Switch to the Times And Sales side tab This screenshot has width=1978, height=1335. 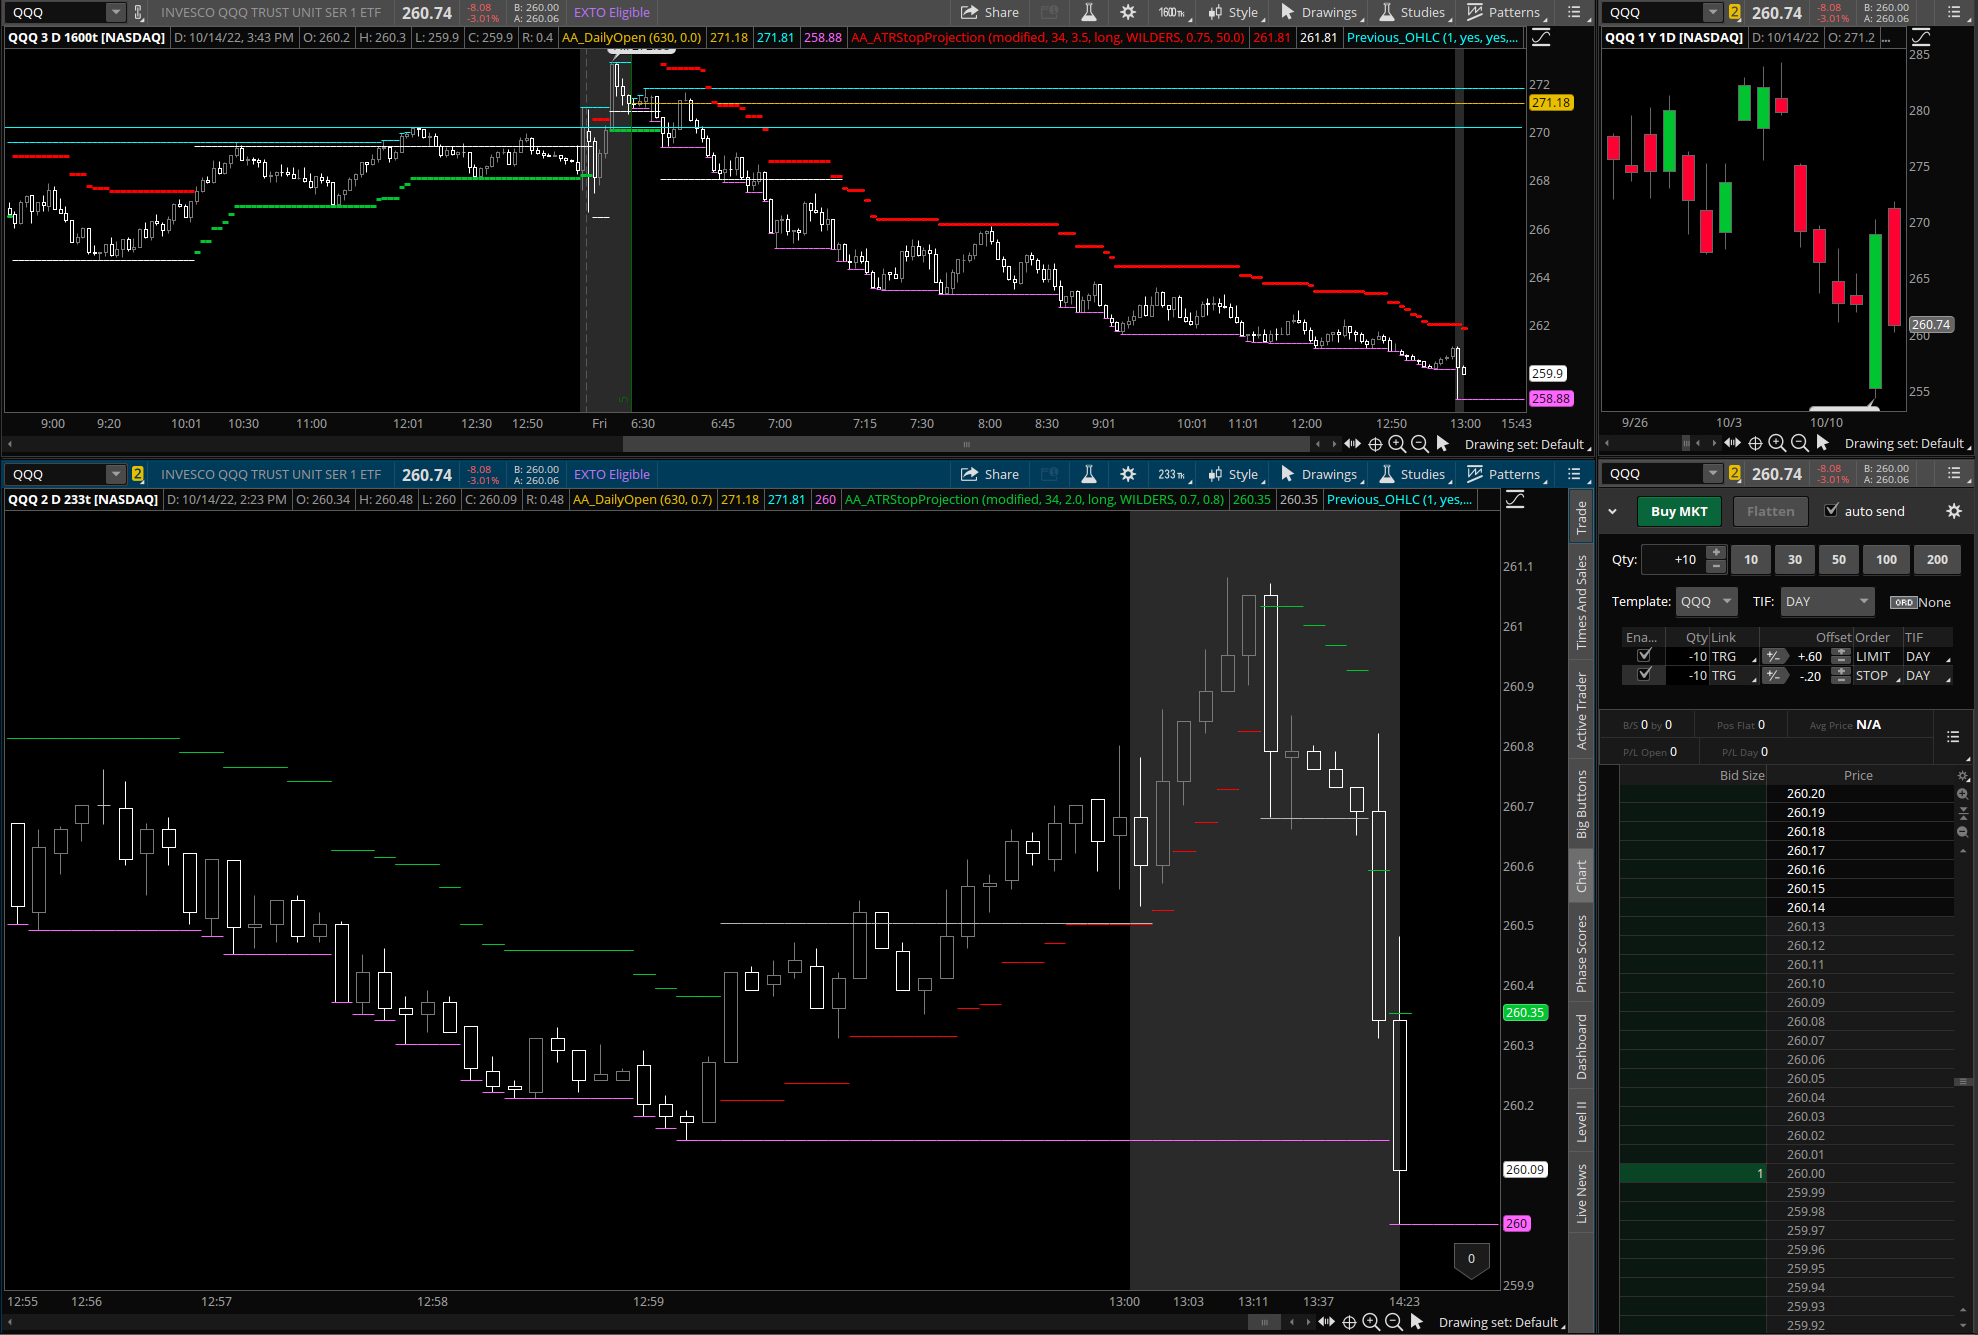[1581, 602]
